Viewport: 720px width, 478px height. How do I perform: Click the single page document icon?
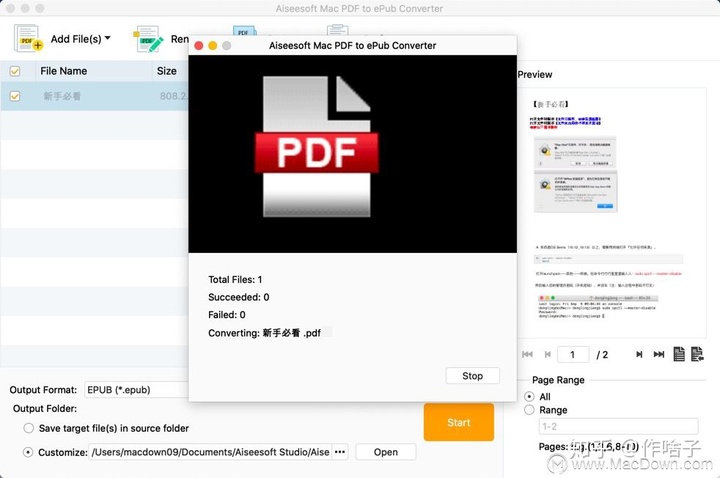click(x=679, y=354)
